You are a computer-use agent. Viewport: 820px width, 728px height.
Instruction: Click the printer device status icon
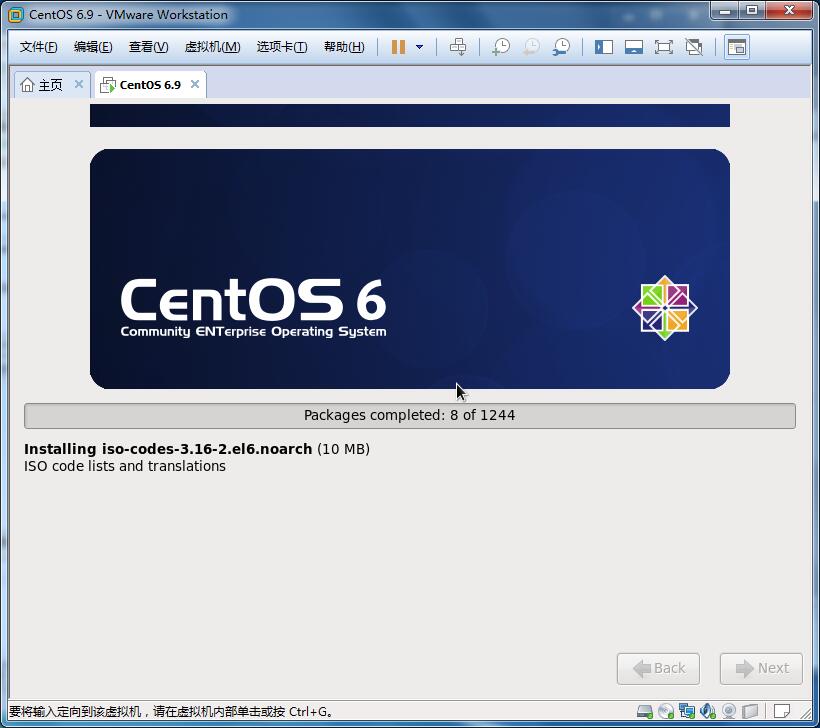tap(750, 711)
